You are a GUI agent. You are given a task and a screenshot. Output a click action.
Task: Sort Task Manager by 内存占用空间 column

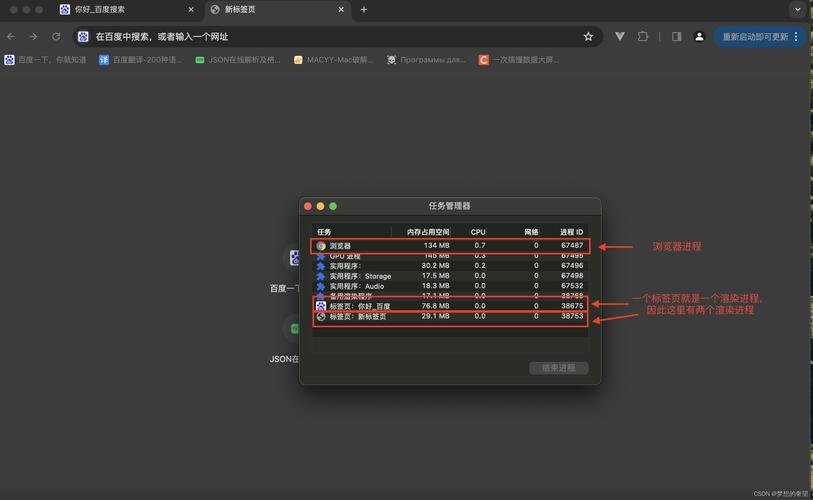click(428, 232)
